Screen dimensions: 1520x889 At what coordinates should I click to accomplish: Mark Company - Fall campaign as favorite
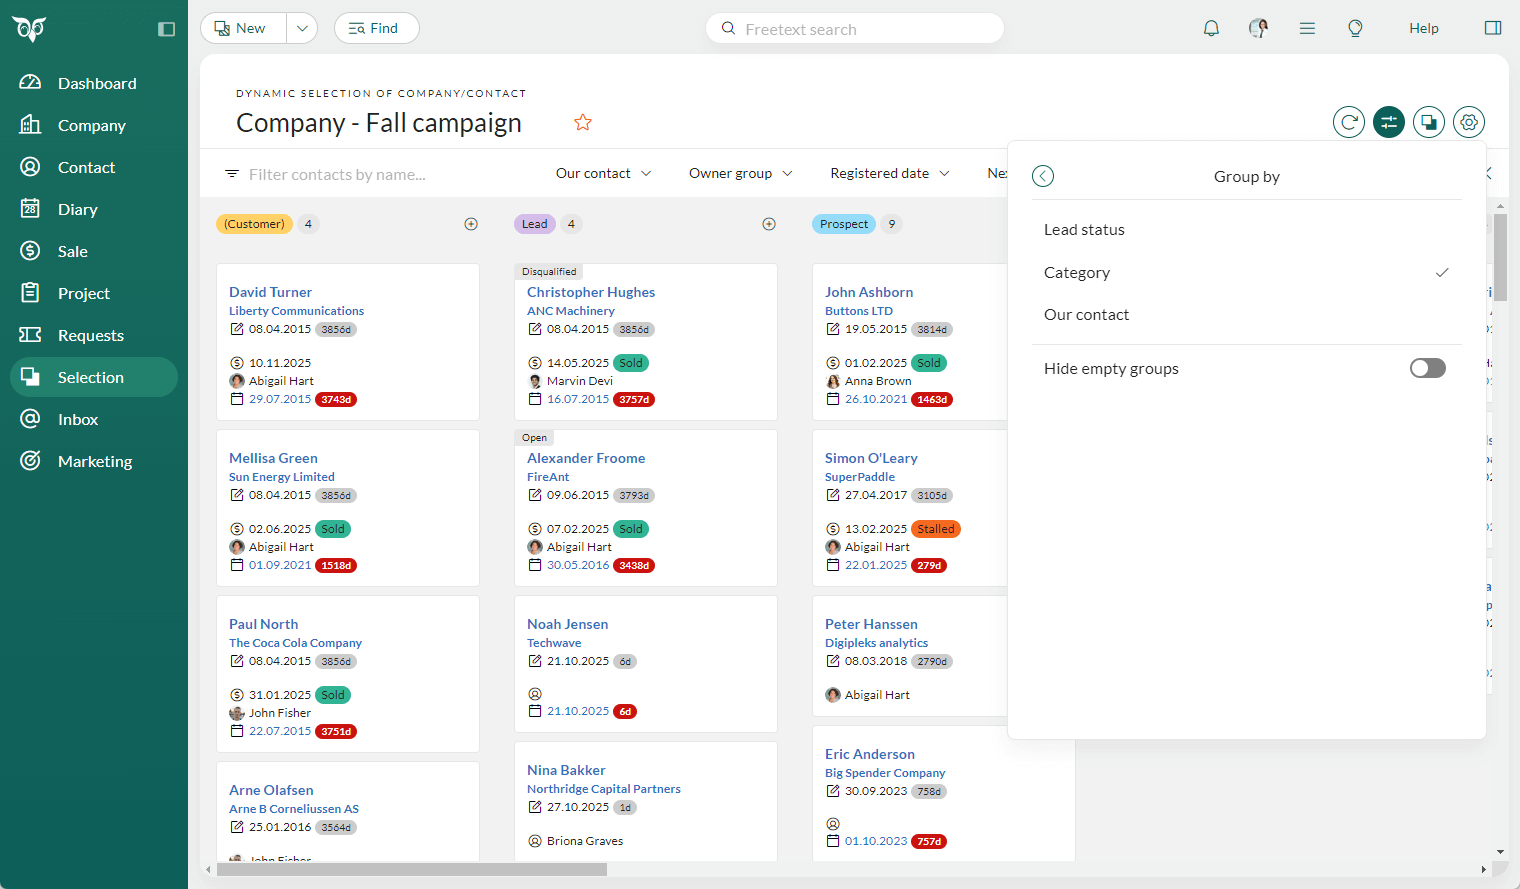(583, 122)
